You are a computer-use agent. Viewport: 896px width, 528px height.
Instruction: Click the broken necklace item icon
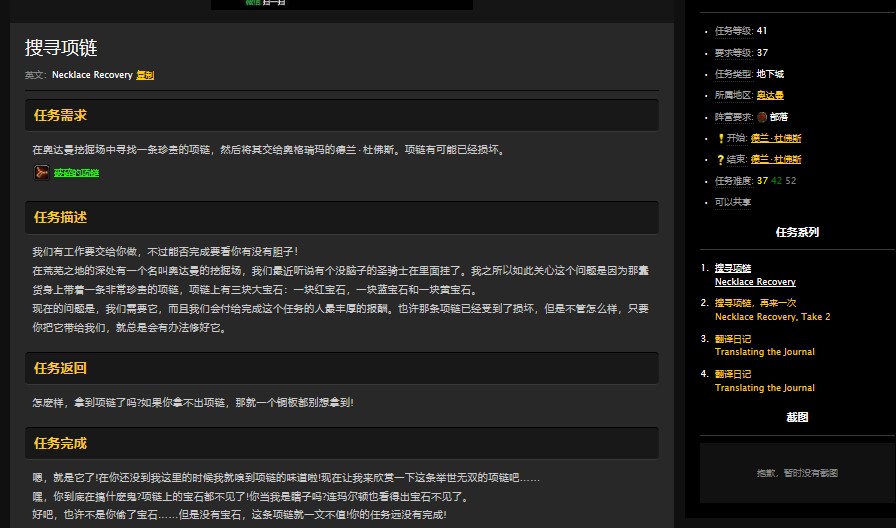pos(41,173)
